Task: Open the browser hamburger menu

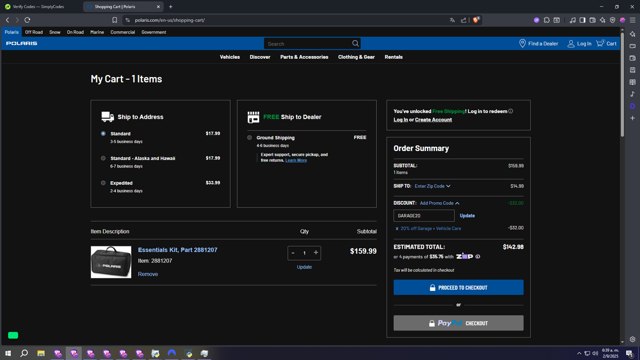Action: (x=633, y=20)
